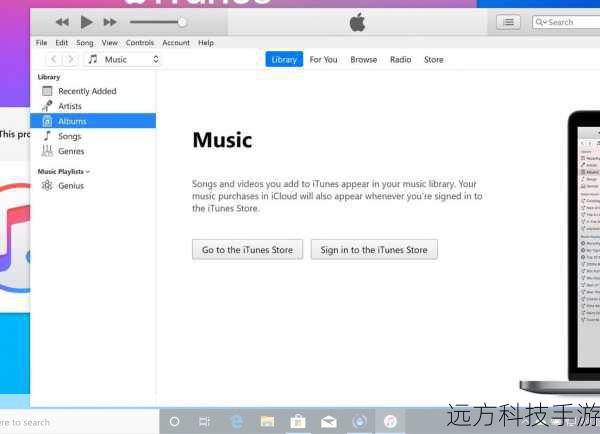Click the Cortana circle in taskbar
The image size is (600, 434).
(174, 422)
